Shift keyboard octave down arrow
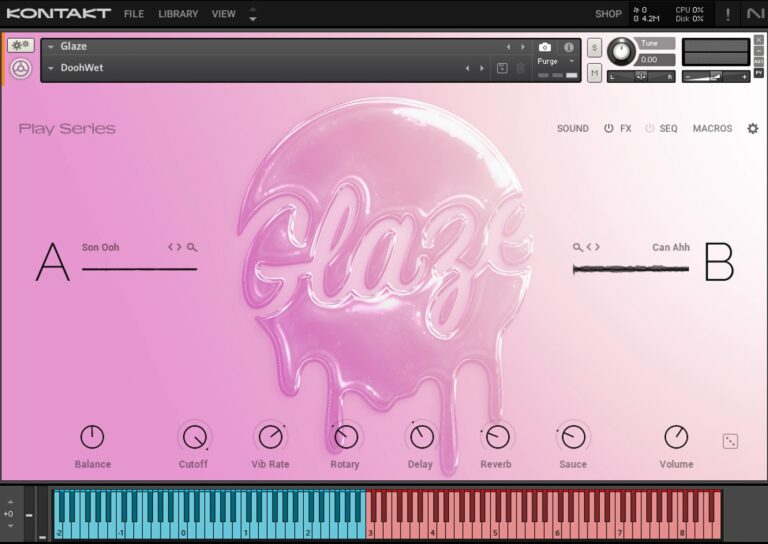768x544 pixels. pos(10,526)
